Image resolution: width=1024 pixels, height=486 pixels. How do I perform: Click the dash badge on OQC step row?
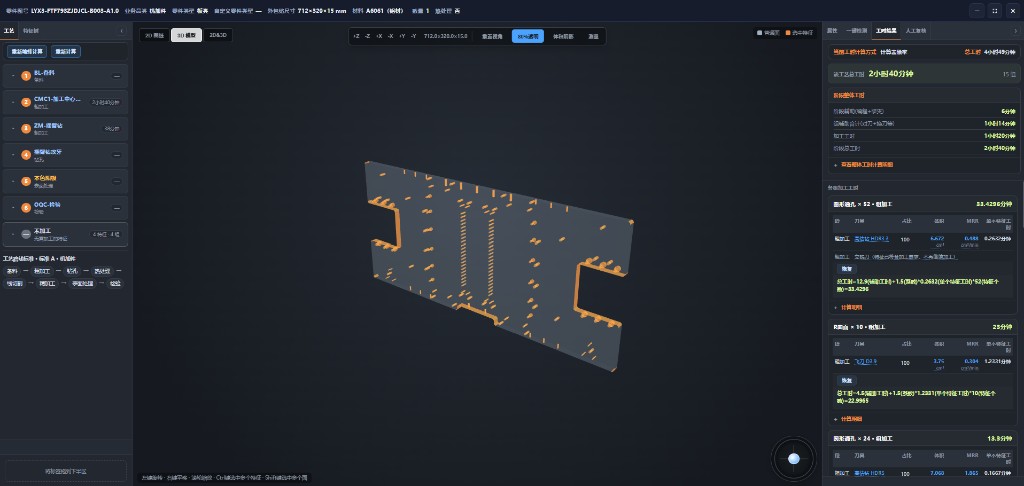click(x=117, y=208)
